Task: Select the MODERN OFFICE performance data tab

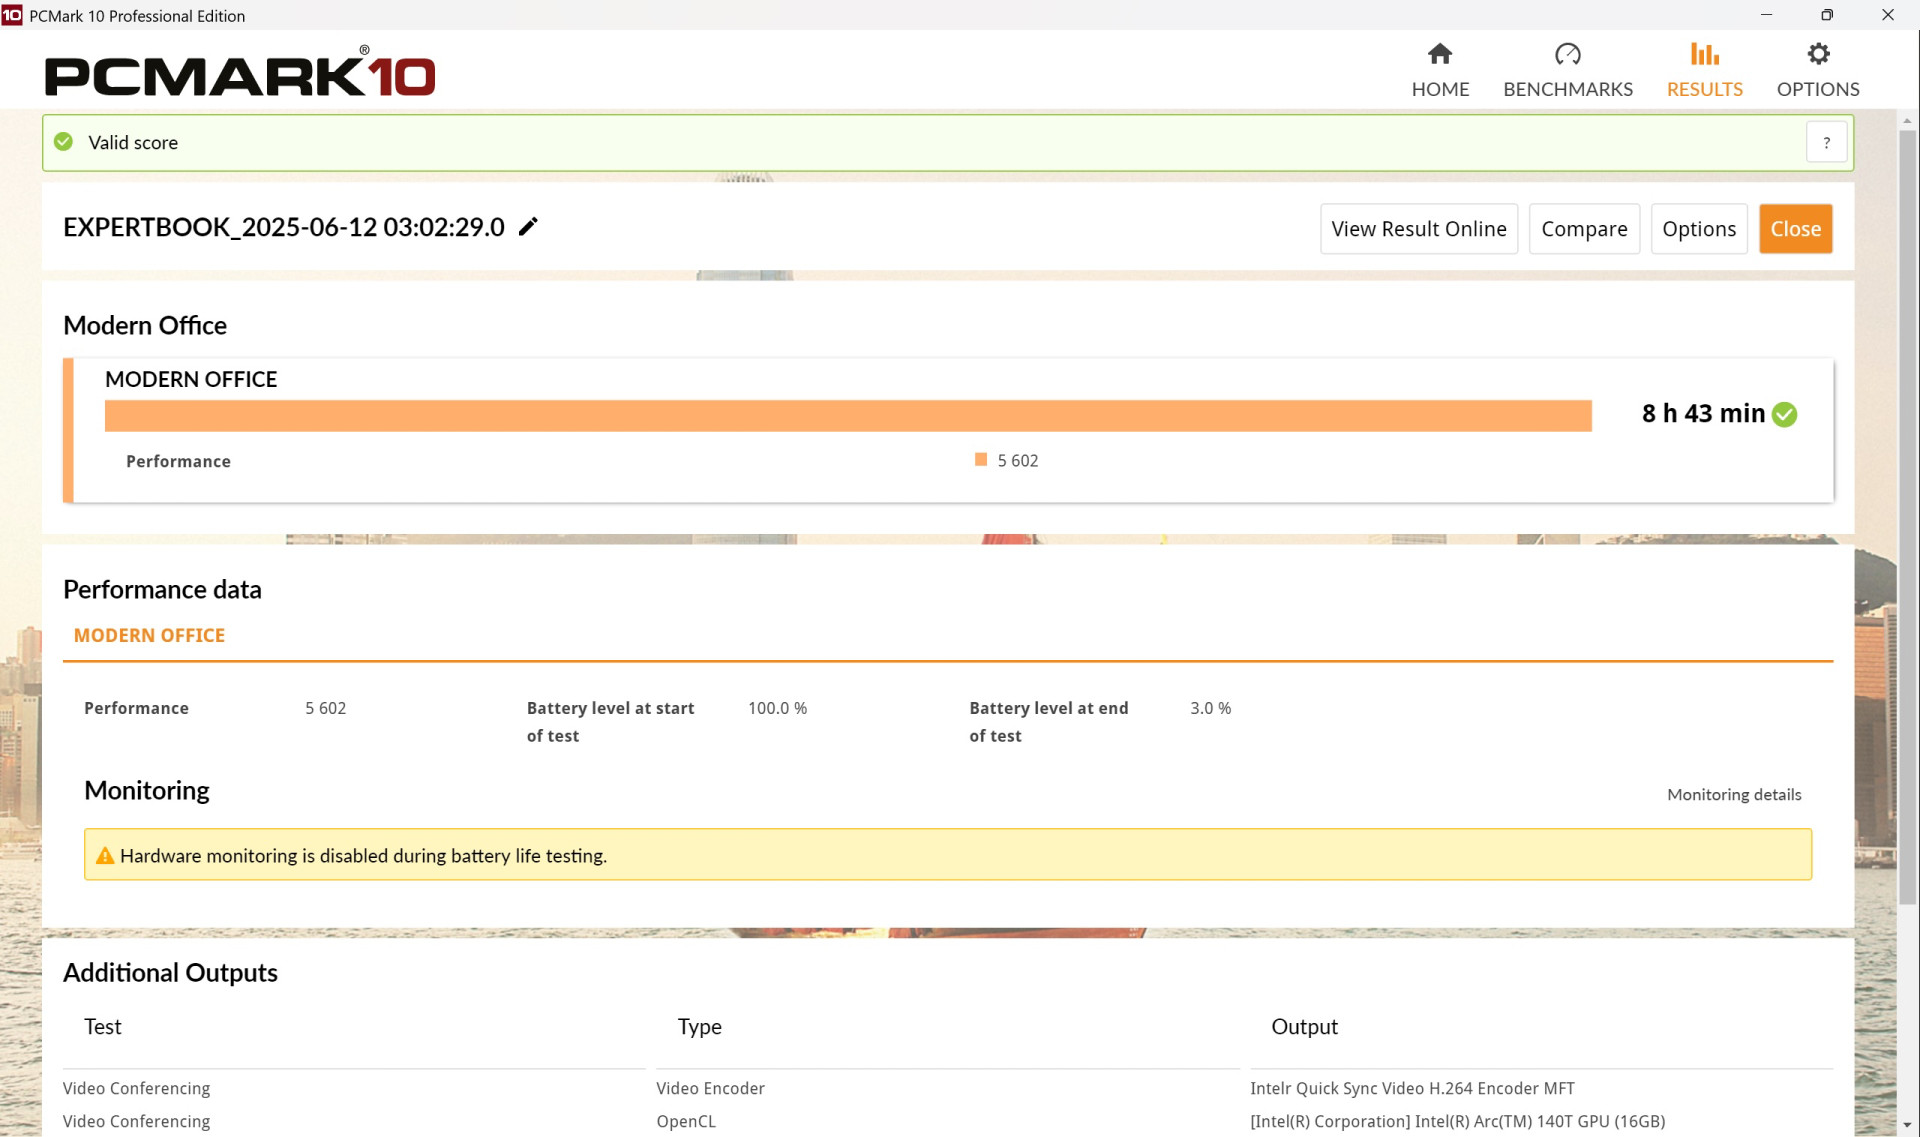Action: point(149,636)
